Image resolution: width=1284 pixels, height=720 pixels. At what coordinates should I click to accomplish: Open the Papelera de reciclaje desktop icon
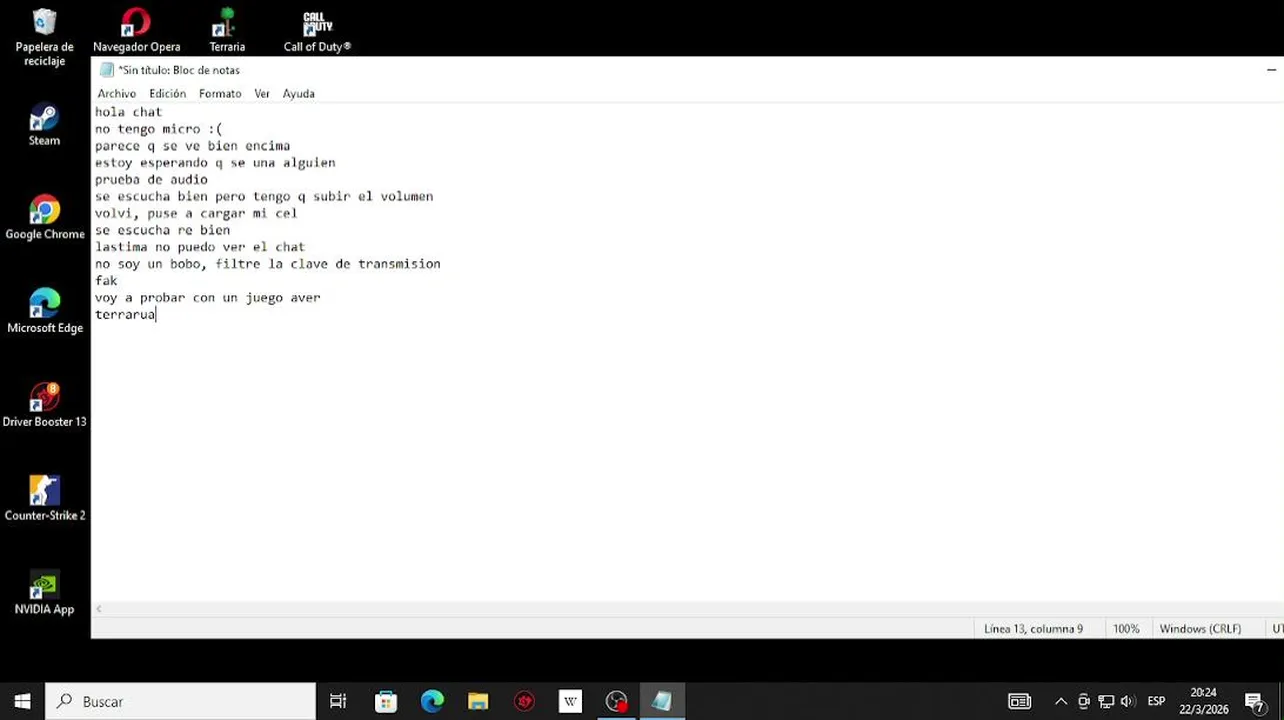[44, 37]
